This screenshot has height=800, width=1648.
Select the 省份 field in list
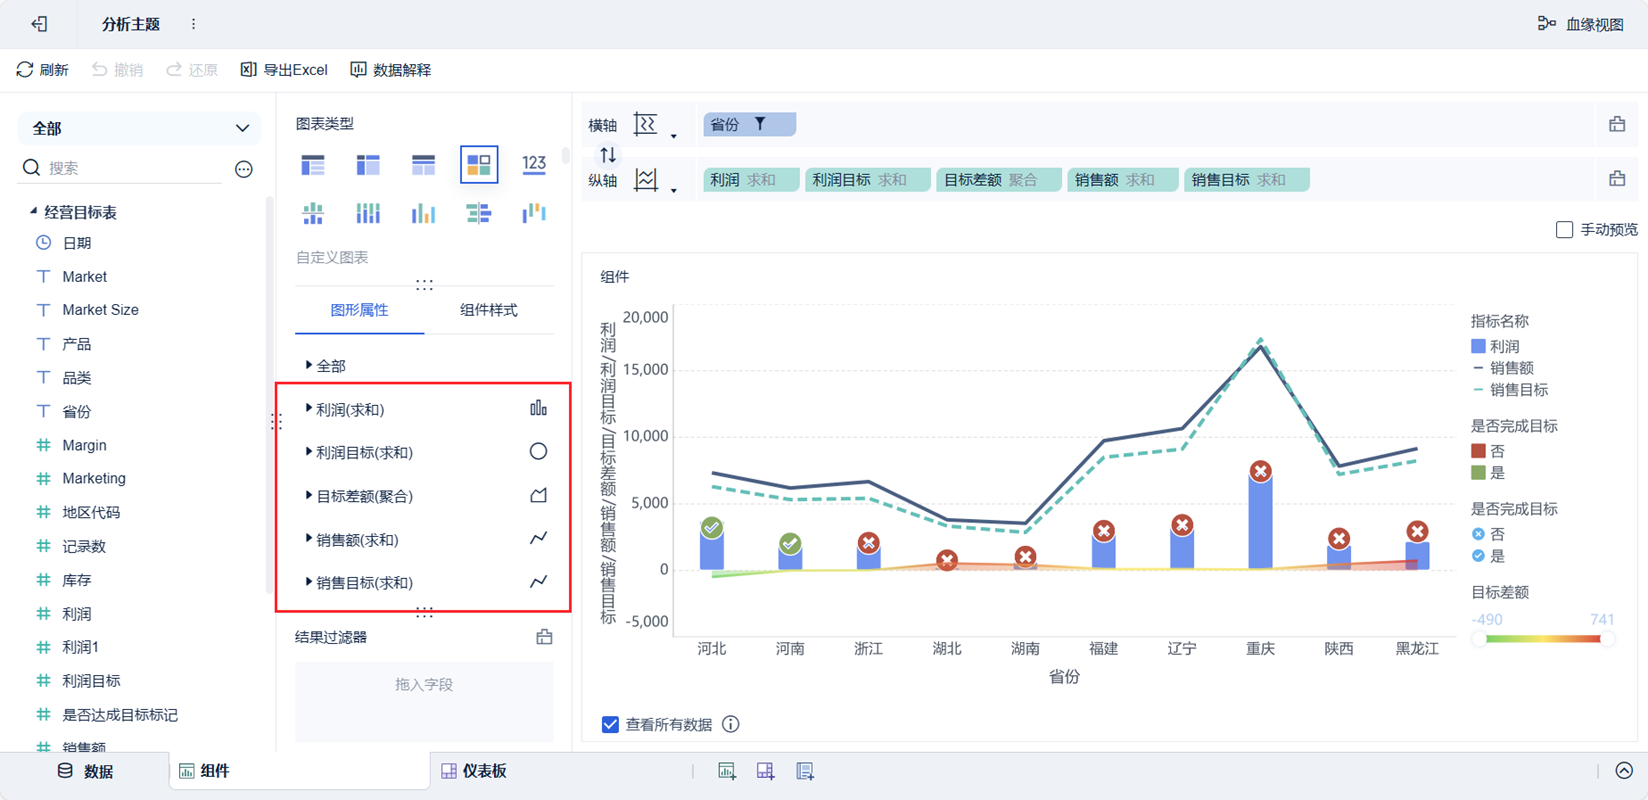pos(76,411)
